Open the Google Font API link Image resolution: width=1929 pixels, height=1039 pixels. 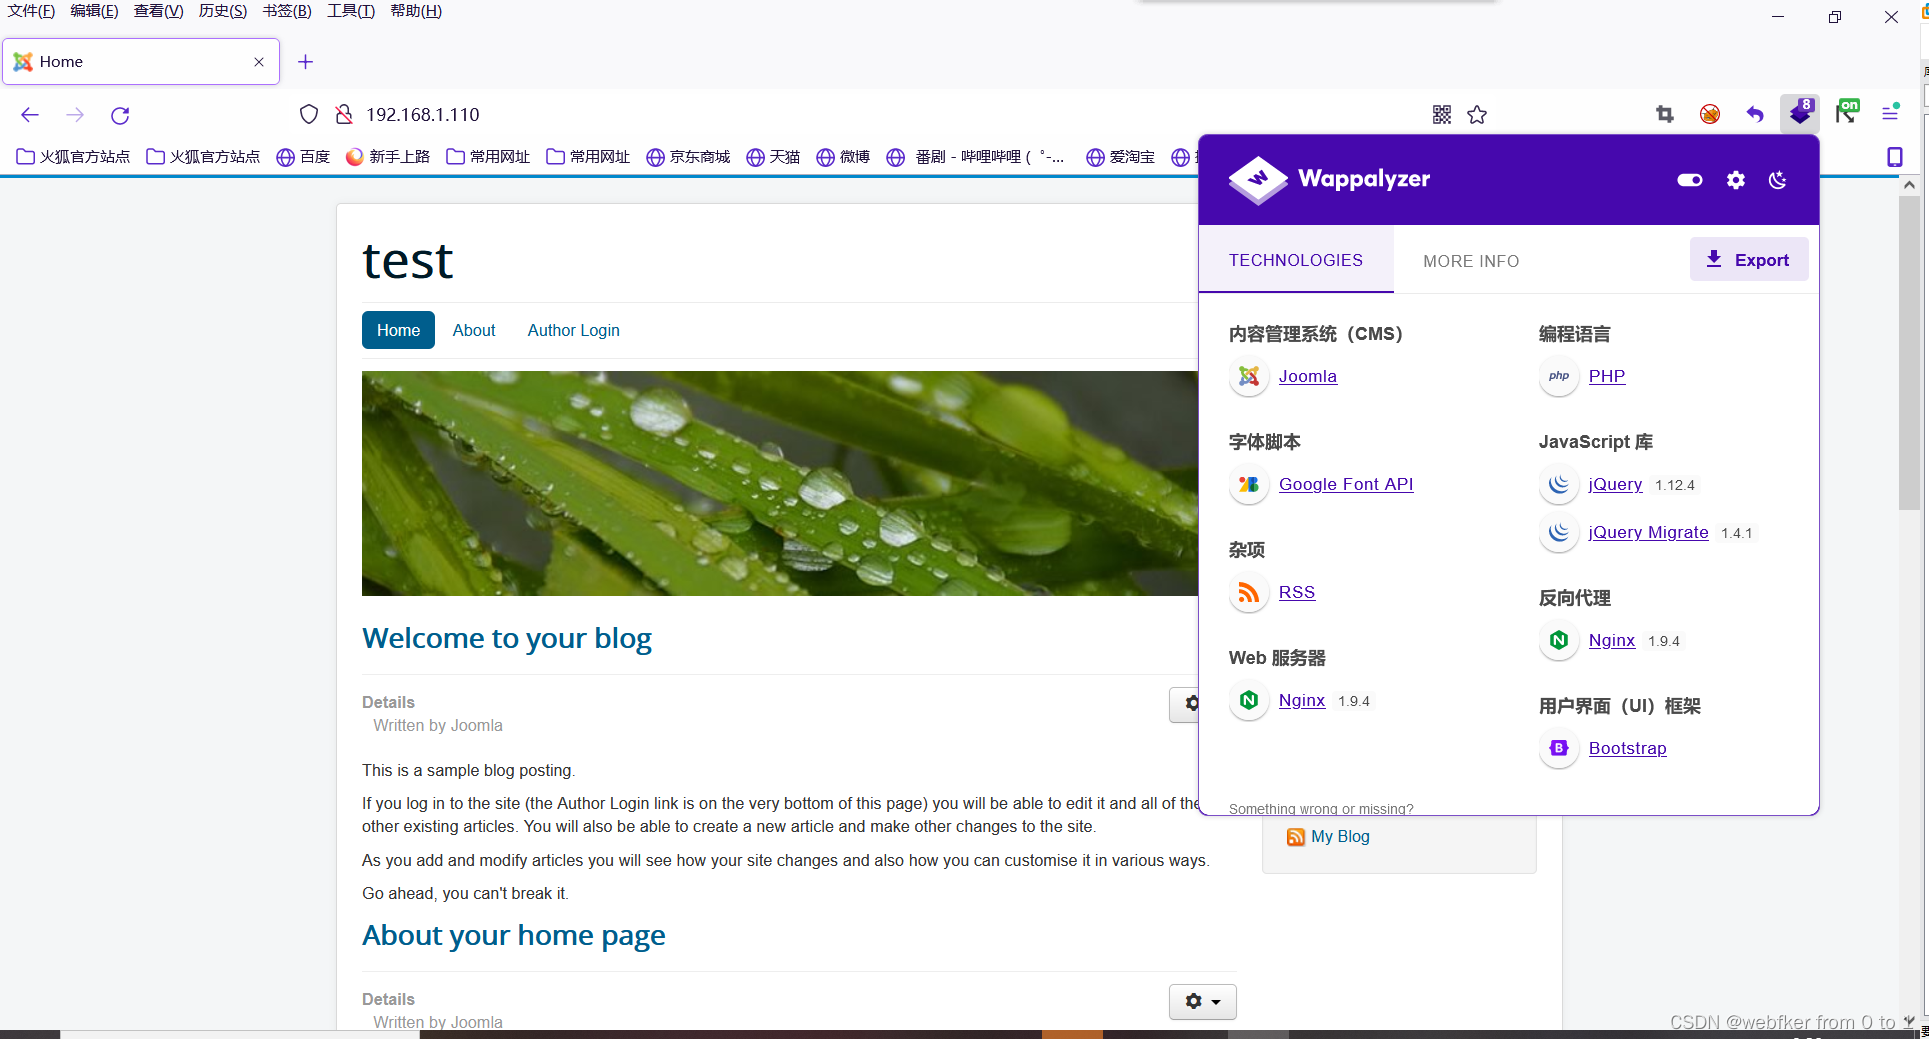click(x=1346, y=484)
